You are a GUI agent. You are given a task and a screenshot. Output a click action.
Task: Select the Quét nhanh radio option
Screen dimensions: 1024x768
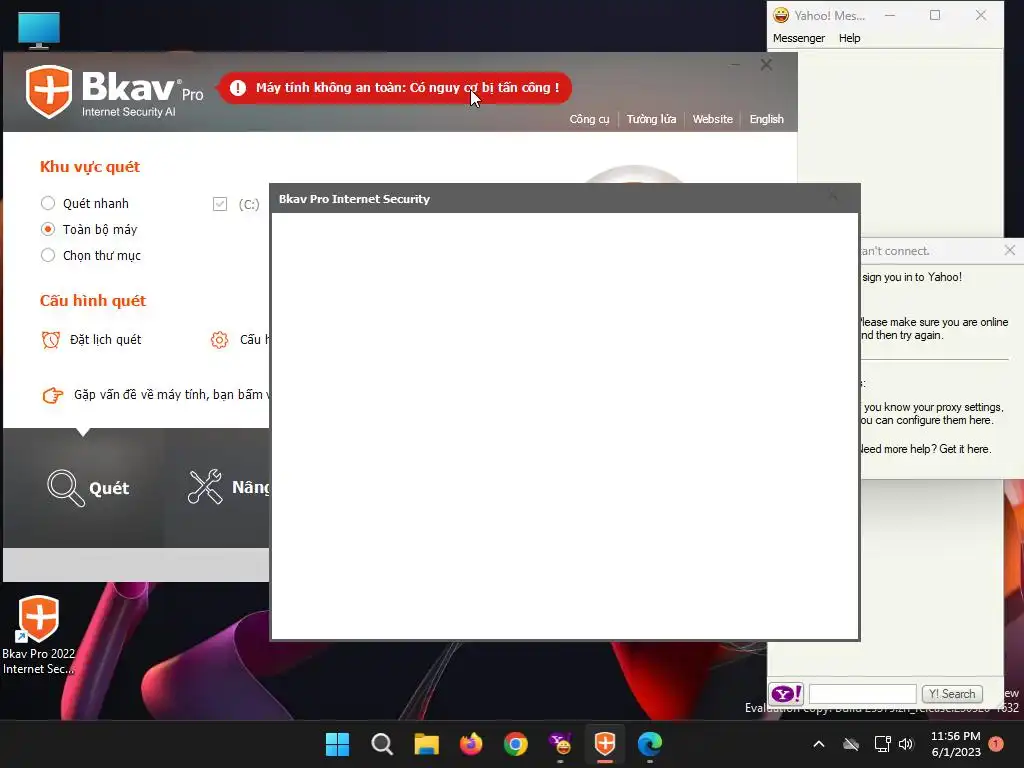48,203
